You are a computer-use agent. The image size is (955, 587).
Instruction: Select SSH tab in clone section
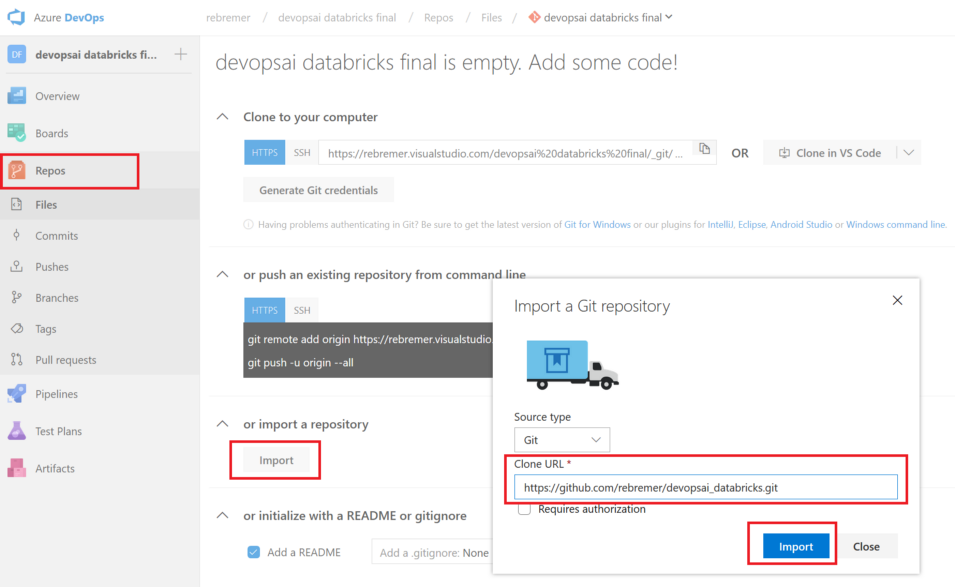(302, 152)
